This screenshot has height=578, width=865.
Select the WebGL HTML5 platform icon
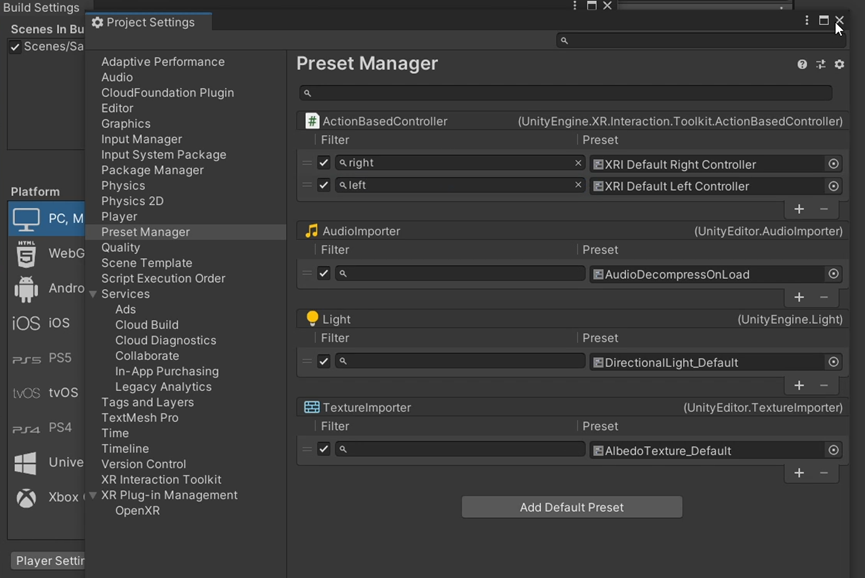coord(26,254)
